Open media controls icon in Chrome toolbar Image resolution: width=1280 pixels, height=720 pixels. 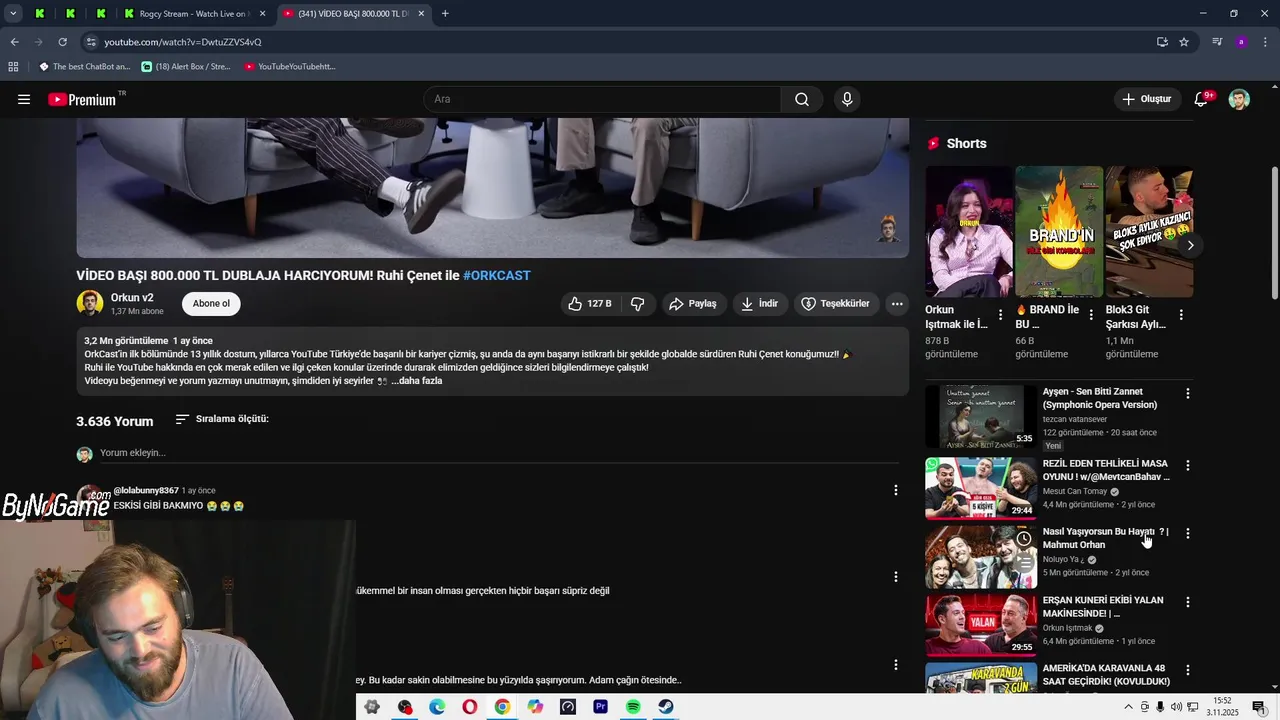(1217, 42)
